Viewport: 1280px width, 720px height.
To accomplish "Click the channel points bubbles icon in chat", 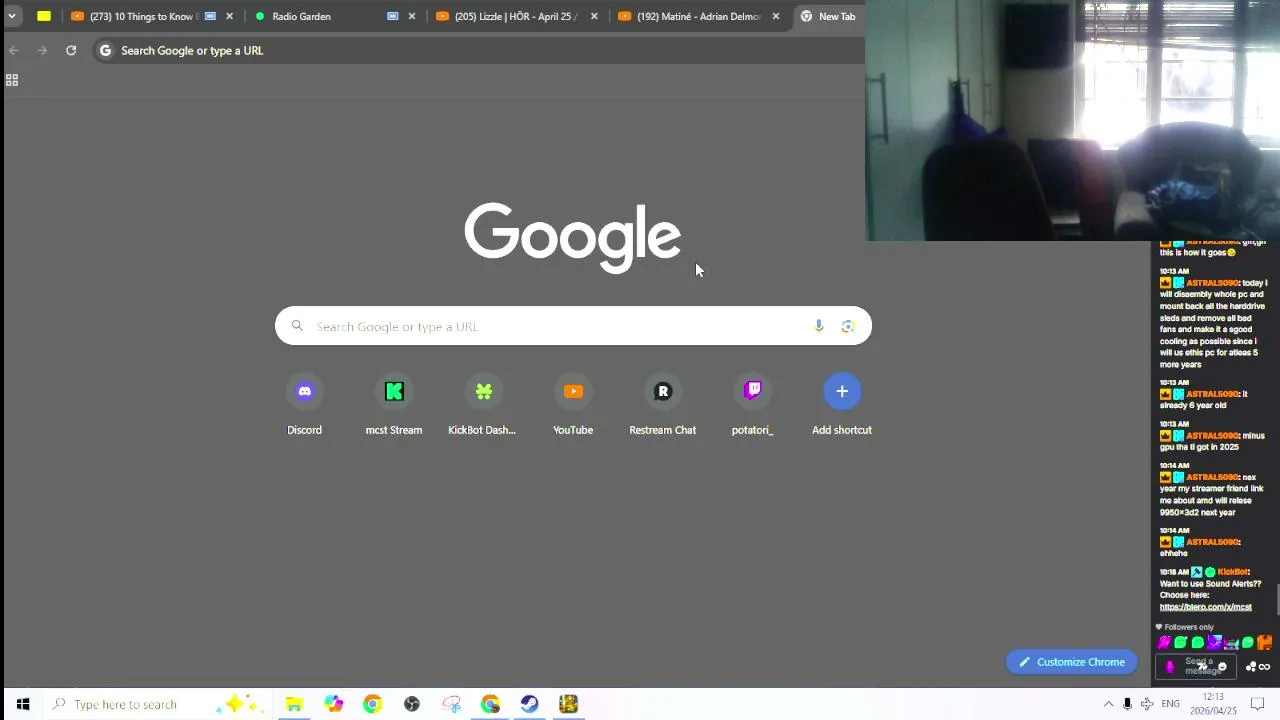I will click(x=1251, y=667).
